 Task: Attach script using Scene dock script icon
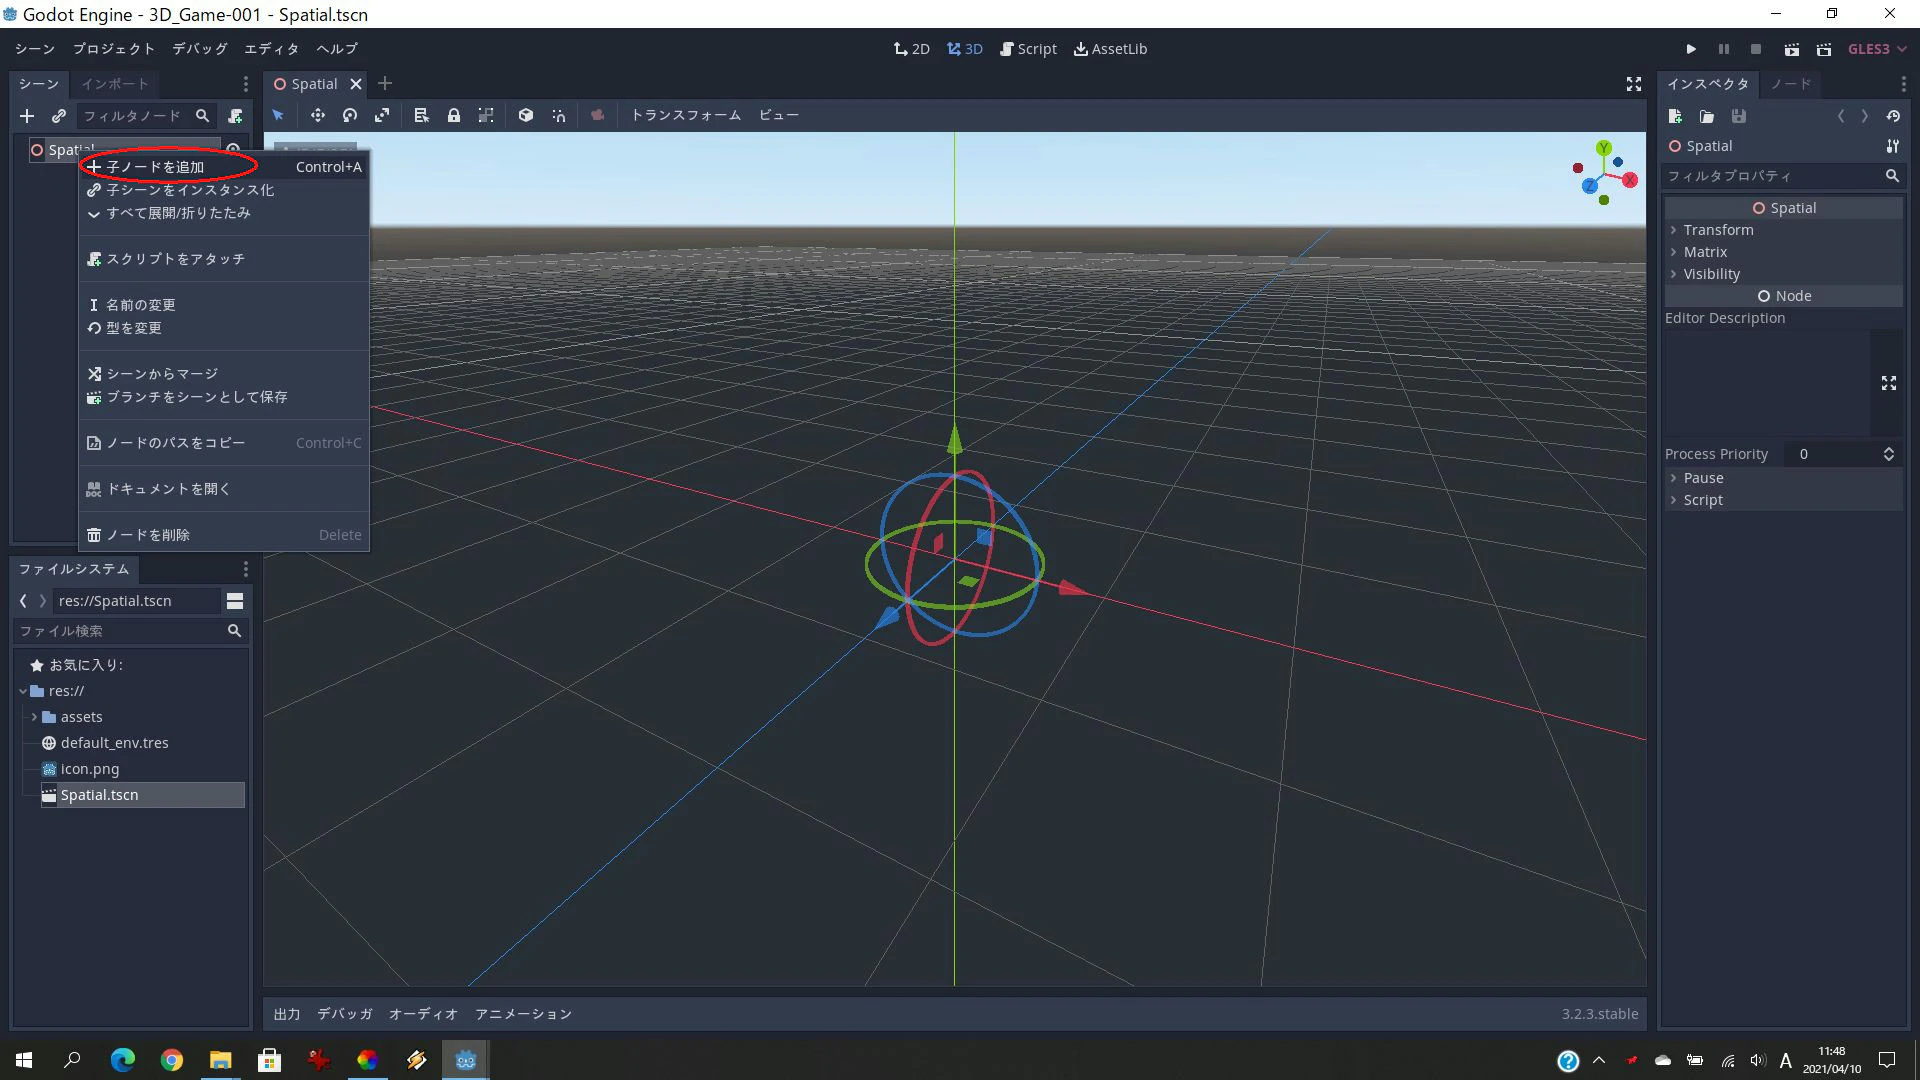[235, 116]
